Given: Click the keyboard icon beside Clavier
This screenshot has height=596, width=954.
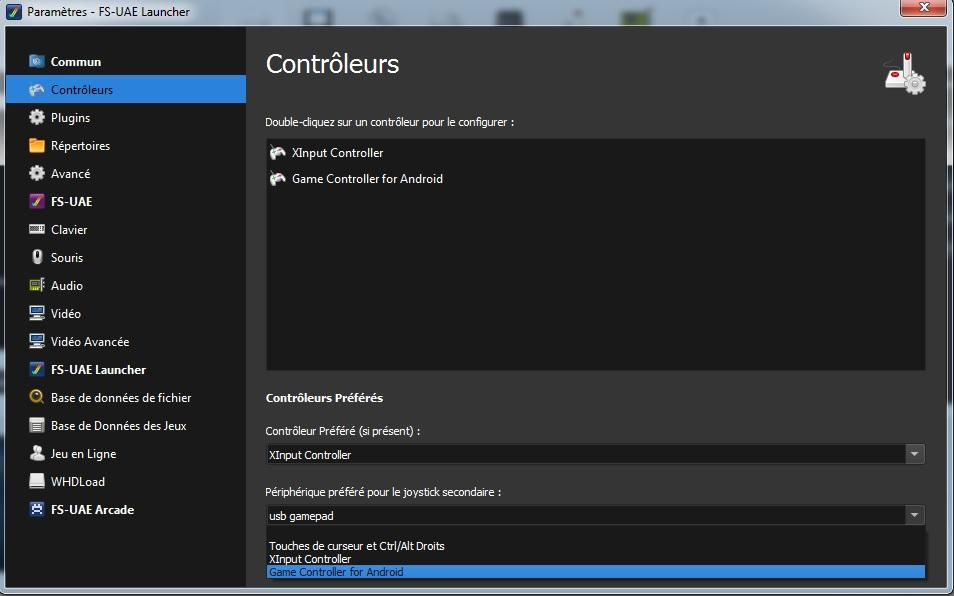Looking at the screenshot, I should pyautogui.click(x=37, y=229).
